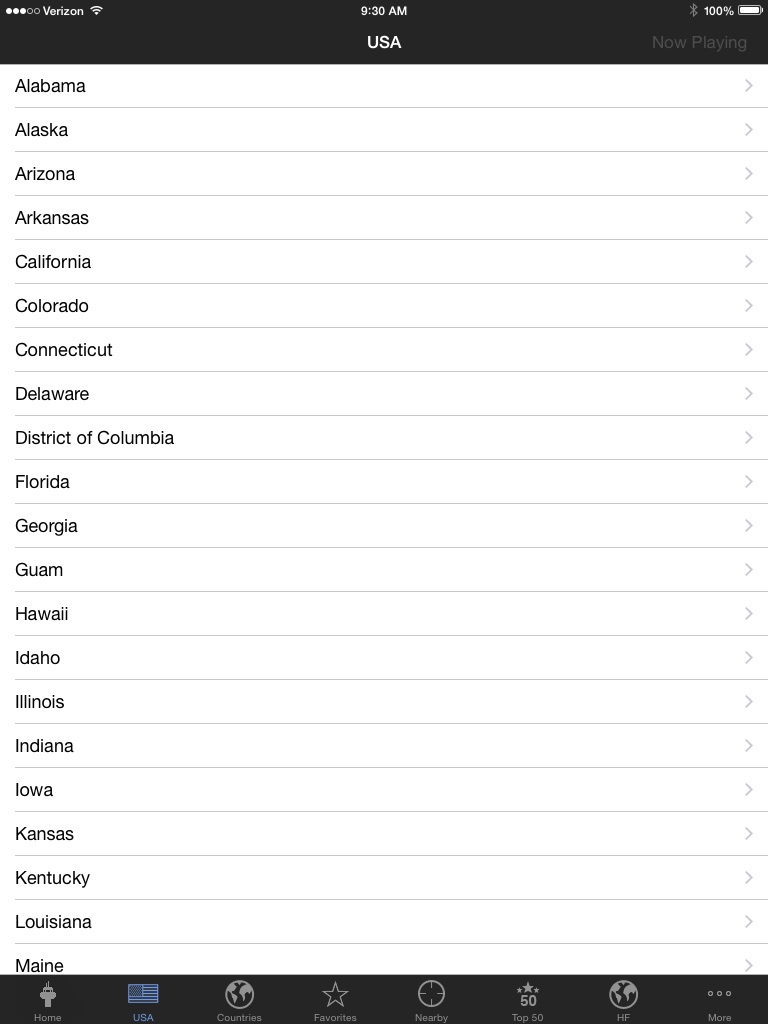Click the Now Playing button

click(x=699, y=42)
